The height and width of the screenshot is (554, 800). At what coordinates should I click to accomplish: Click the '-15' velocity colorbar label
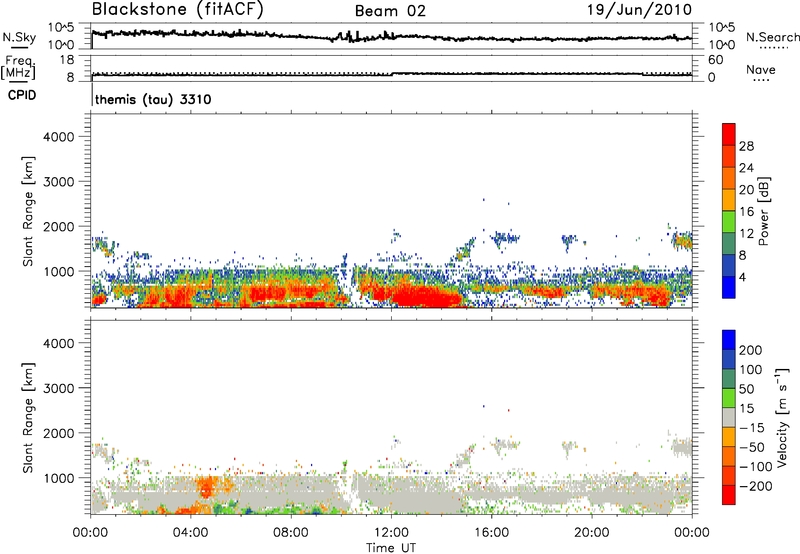(x=752, y=427)
